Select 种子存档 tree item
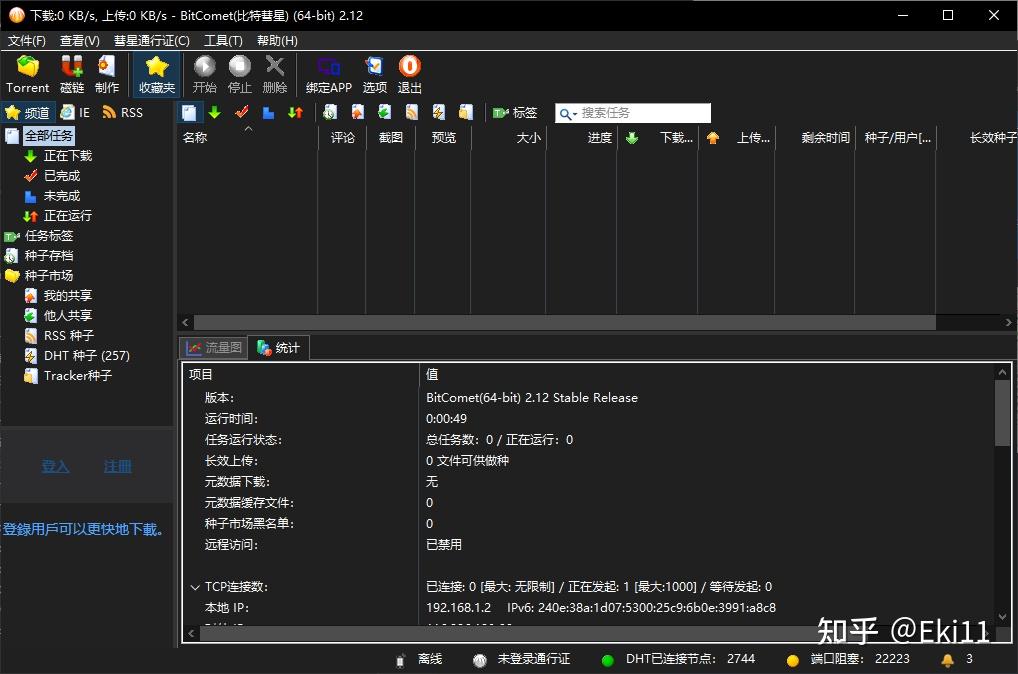The image size is (1018, 674). coord(49,256)
